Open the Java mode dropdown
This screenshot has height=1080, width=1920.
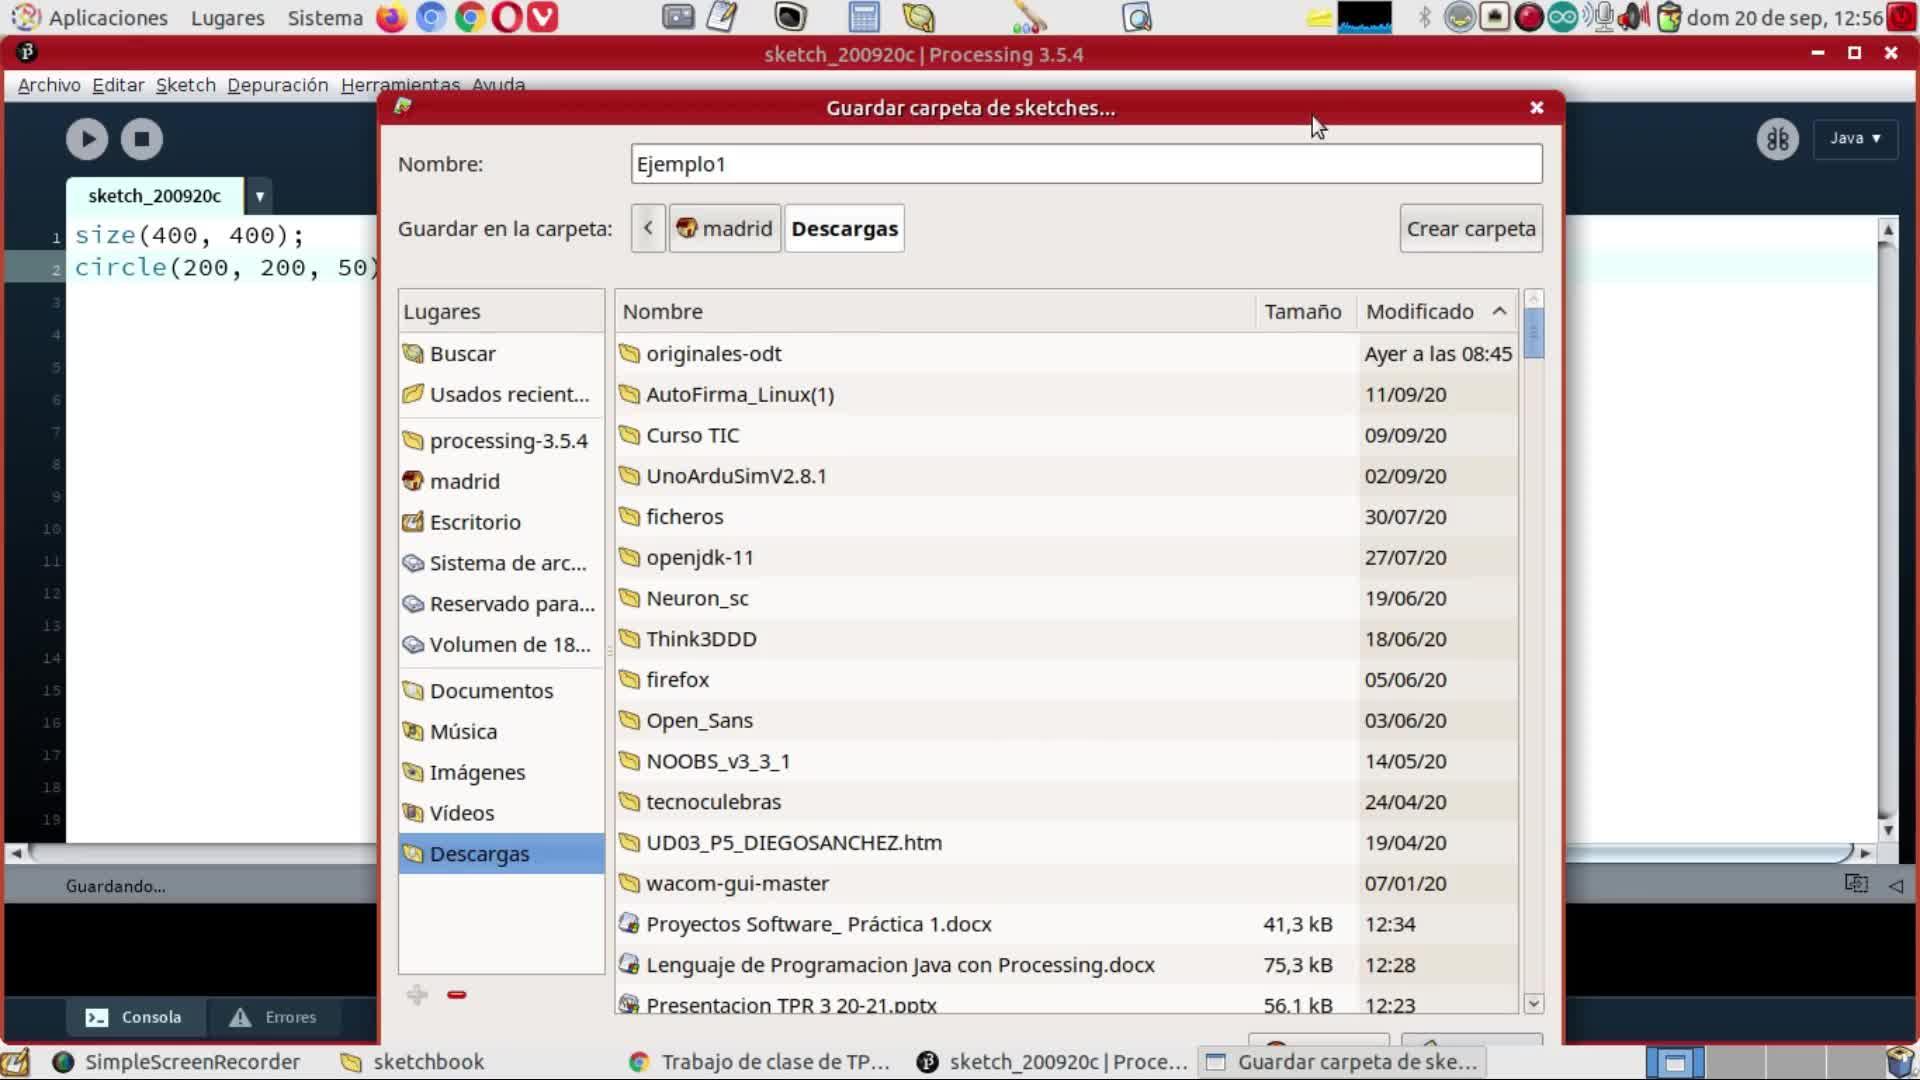1855,139
